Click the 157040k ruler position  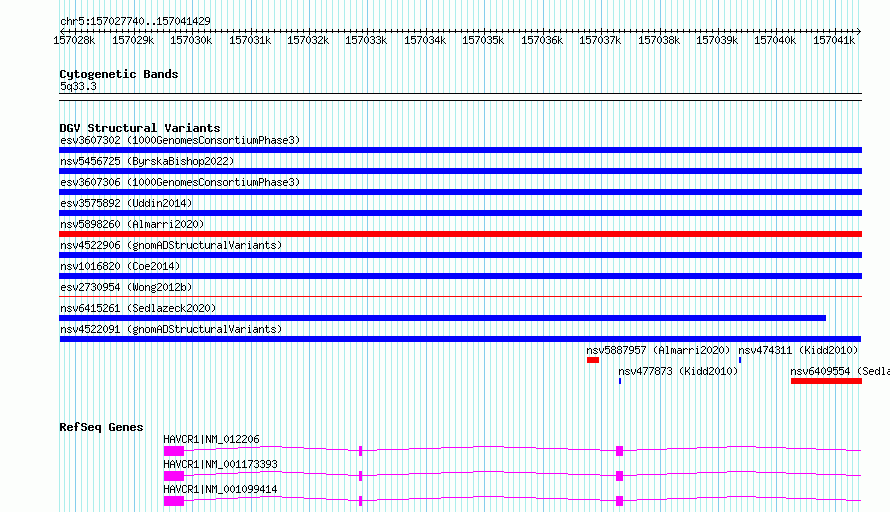click(x=775, y=40)
